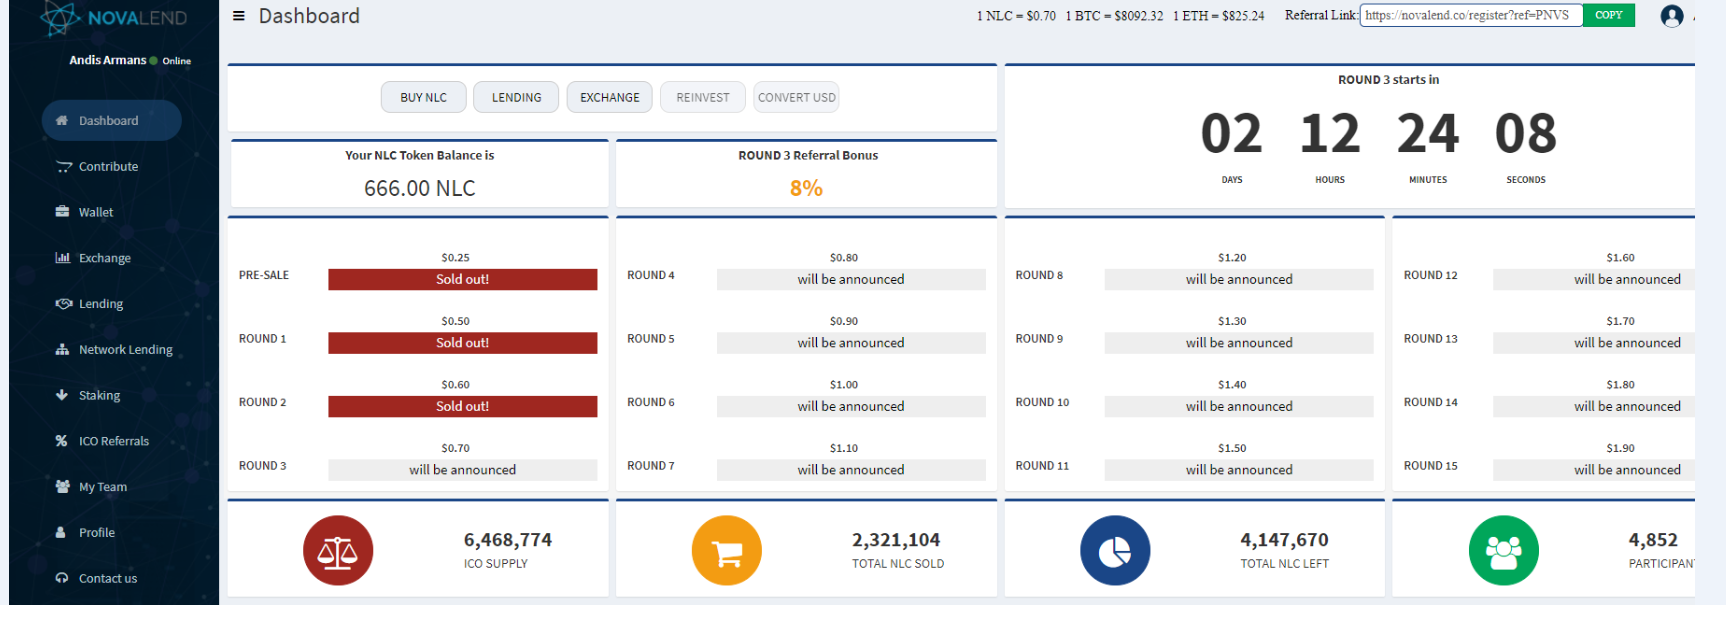
Task: Click ROUND 10 will be announced bar
Action: pyautogui.click(x=1239, y=406)
